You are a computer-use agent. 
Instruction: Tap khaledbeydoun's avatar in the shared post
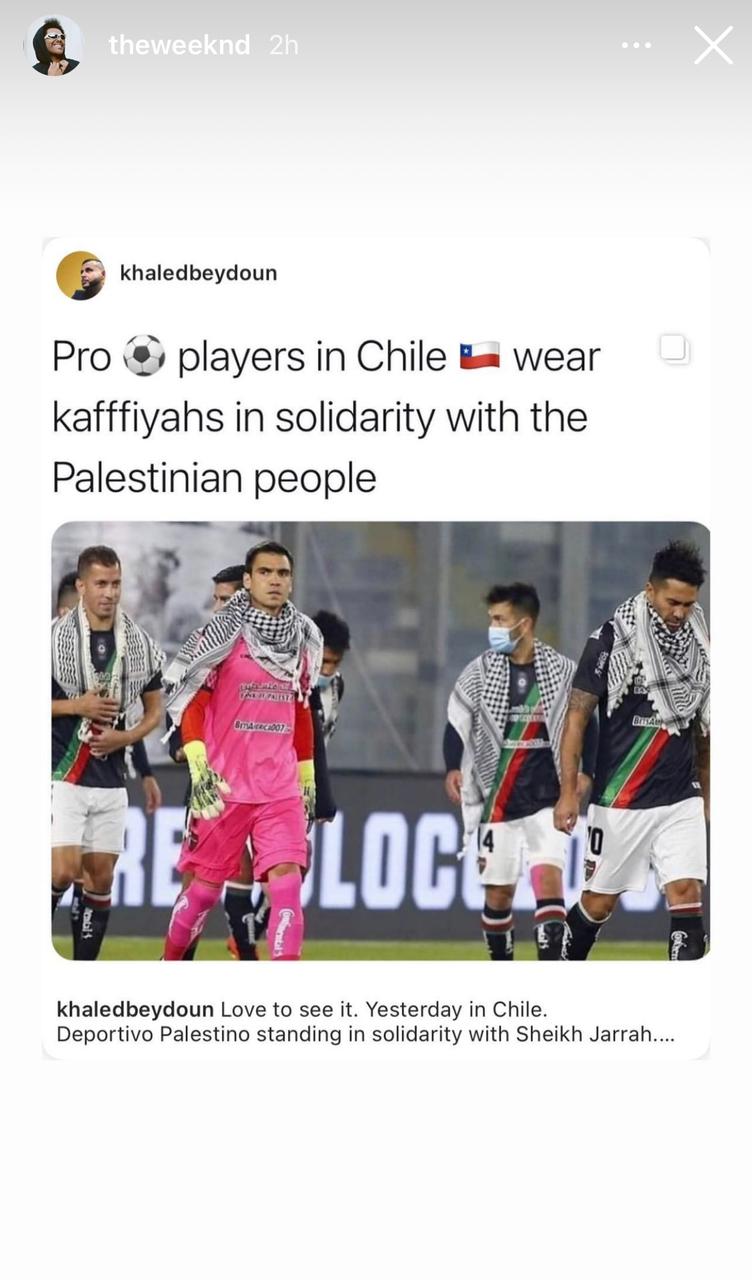80,275
